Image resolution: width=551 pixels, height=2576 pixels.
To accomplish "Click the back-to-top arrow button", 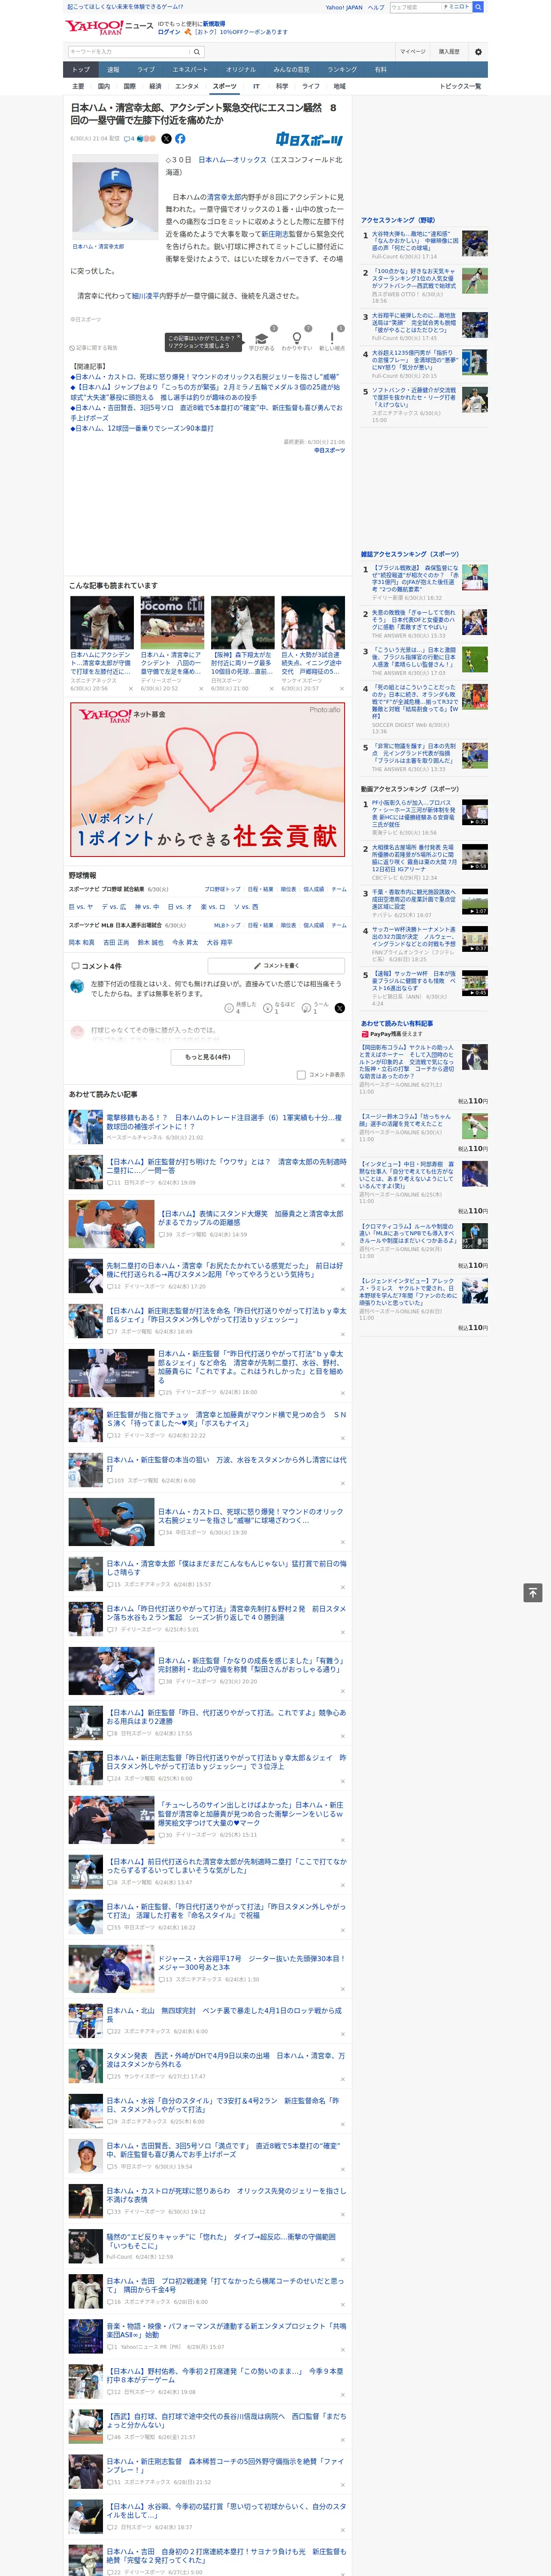I will [533, 1592].
